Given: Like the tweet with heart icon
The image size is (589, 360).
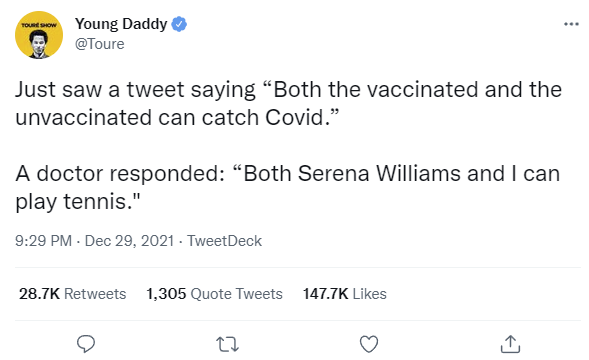Looking at the screenshot, I should (369, 344).
